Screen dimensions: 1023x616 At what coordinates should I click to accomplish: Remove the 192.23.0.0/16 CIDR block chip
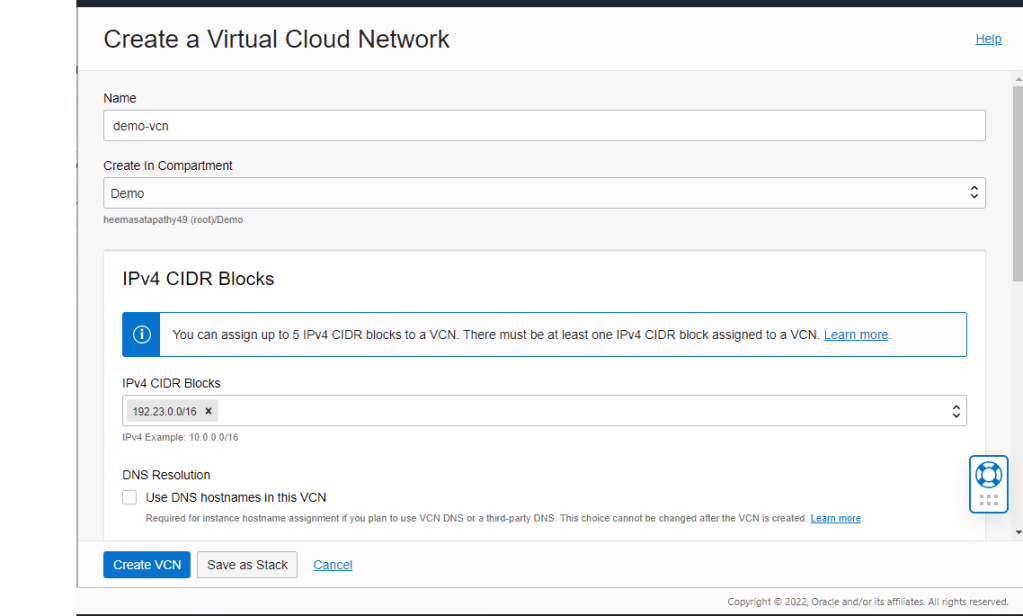point(208,411)
